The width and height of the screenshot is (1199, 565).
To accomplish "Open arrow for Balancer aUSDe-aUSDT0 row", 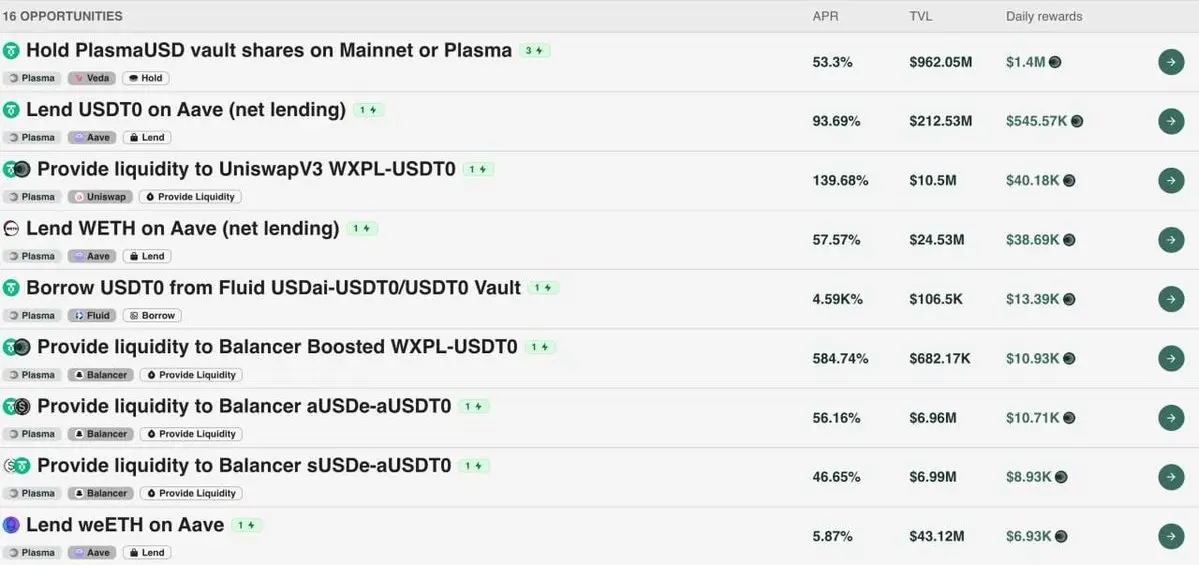I will point(1171,417).
